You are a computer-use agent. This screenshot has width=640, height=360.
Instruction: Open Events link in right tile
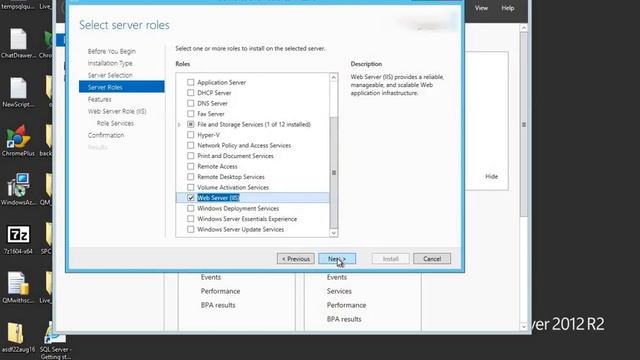(336, 277)
